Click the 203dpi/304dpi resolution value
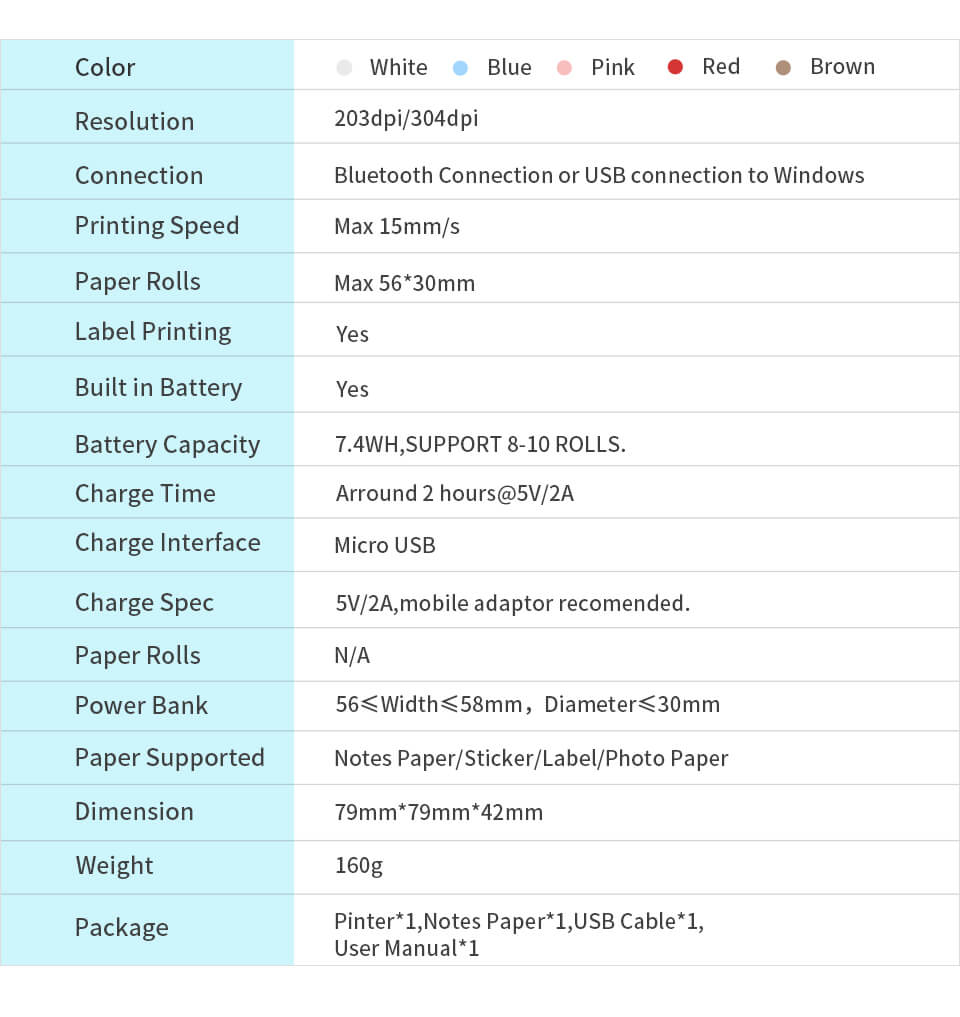This screenshot has height=1017, width=960. coord(406,119)
